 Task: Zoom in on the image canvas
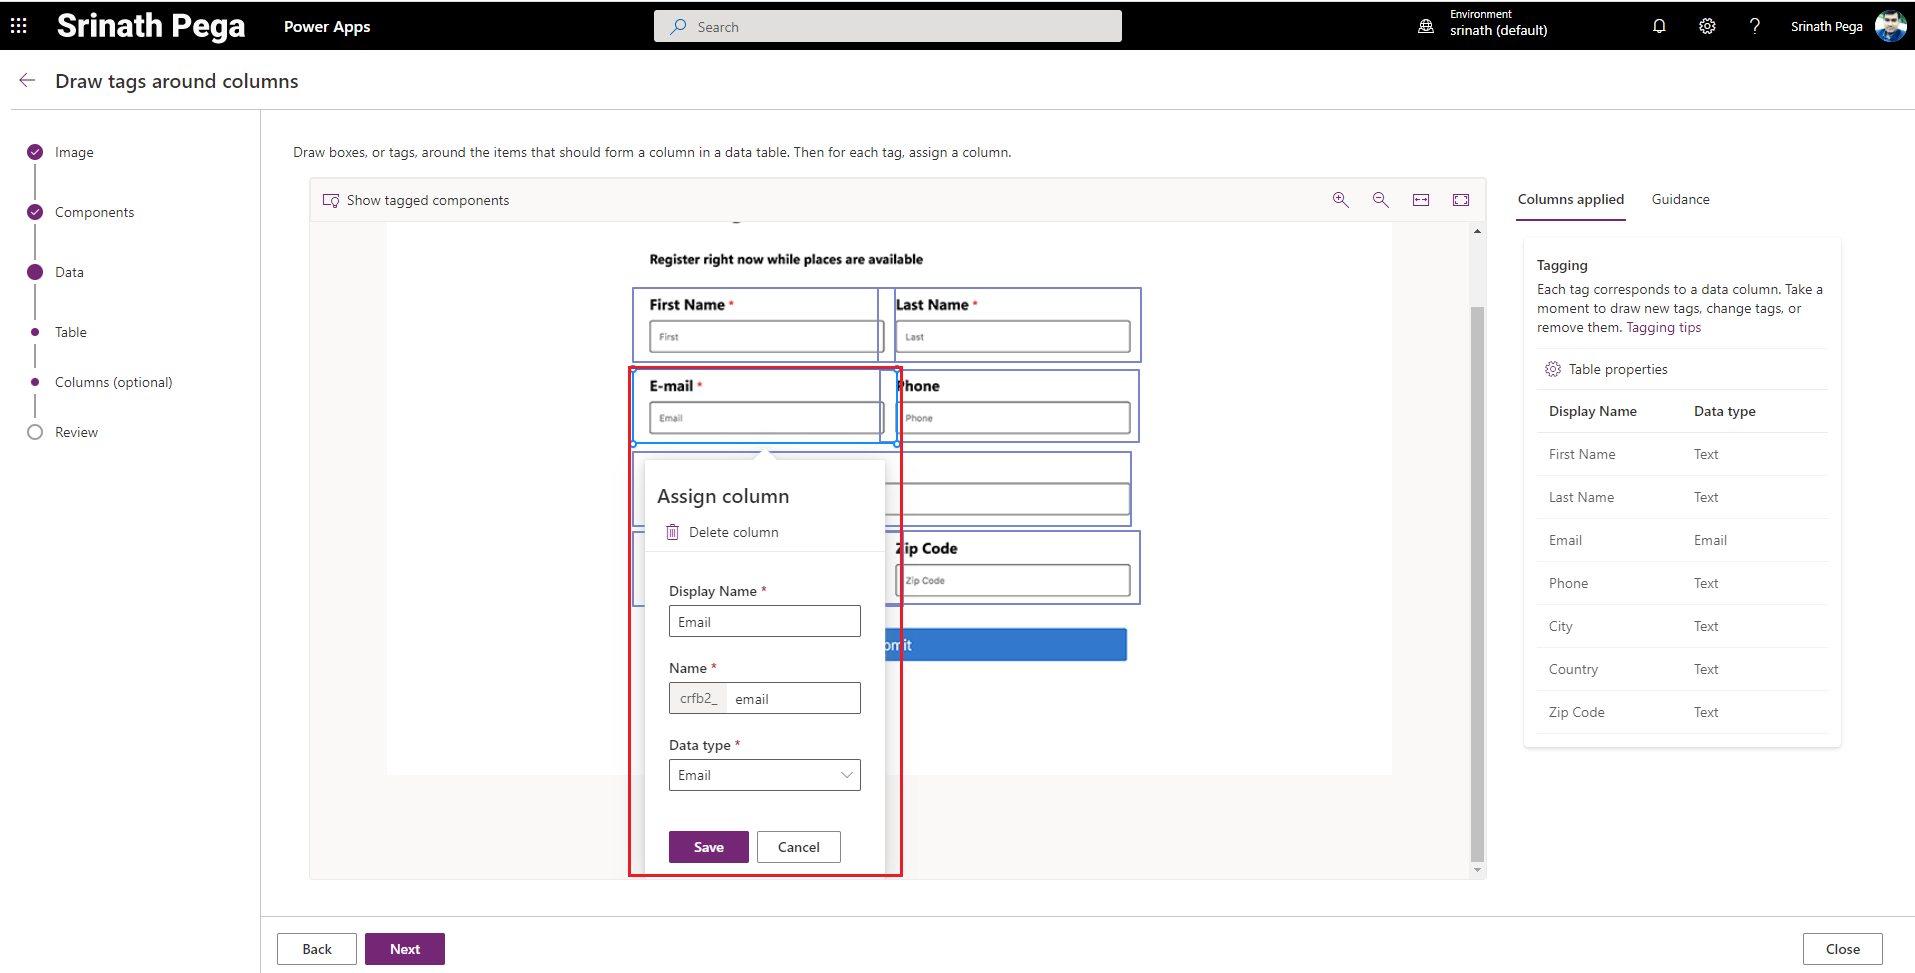(x=1340, y=200)
